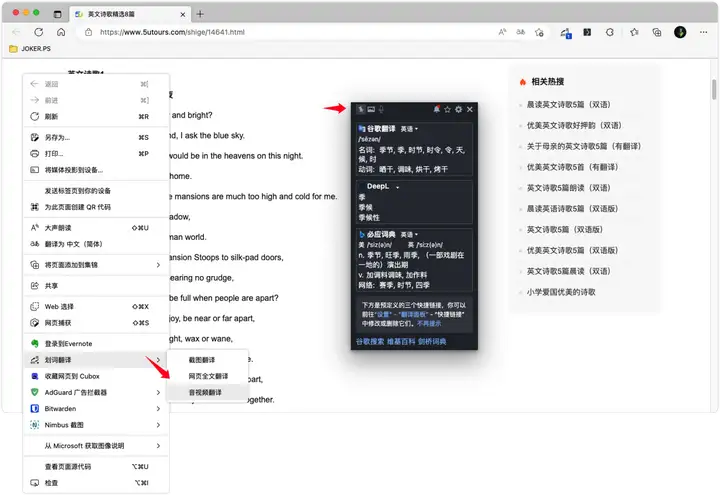The image size is (720, 495).
Task: Choose 发送标签页到你的设备
Action: pos(96,191)
